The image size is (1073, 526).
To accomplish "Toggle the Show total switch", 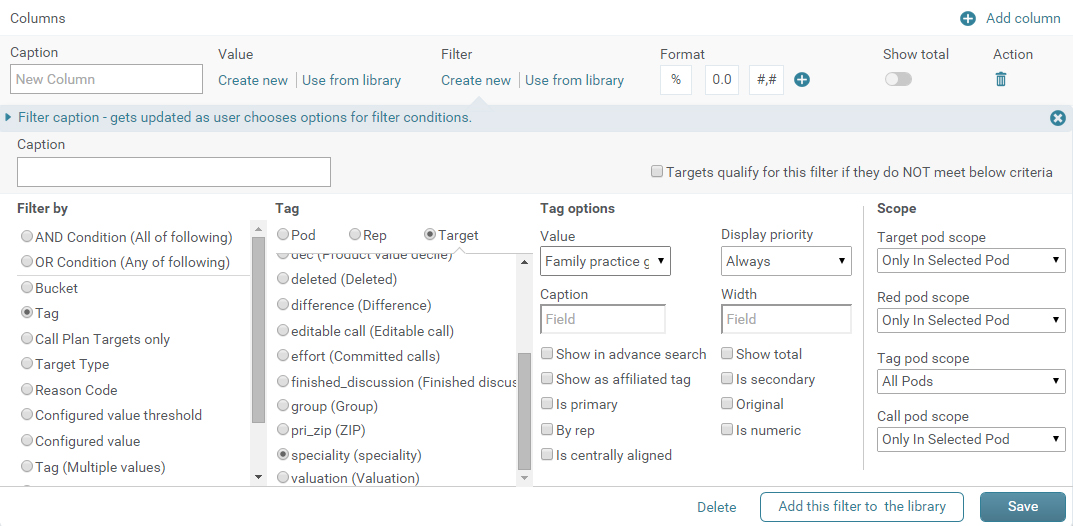I will (x=898, y=80).
